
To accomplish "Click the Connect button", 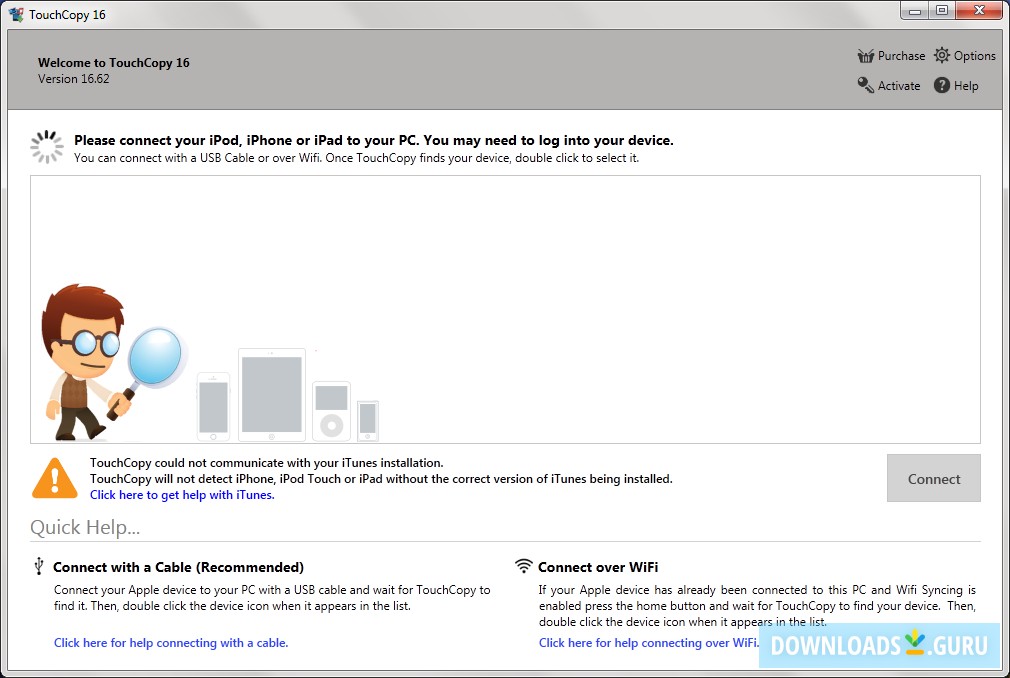I will point(933,478).
